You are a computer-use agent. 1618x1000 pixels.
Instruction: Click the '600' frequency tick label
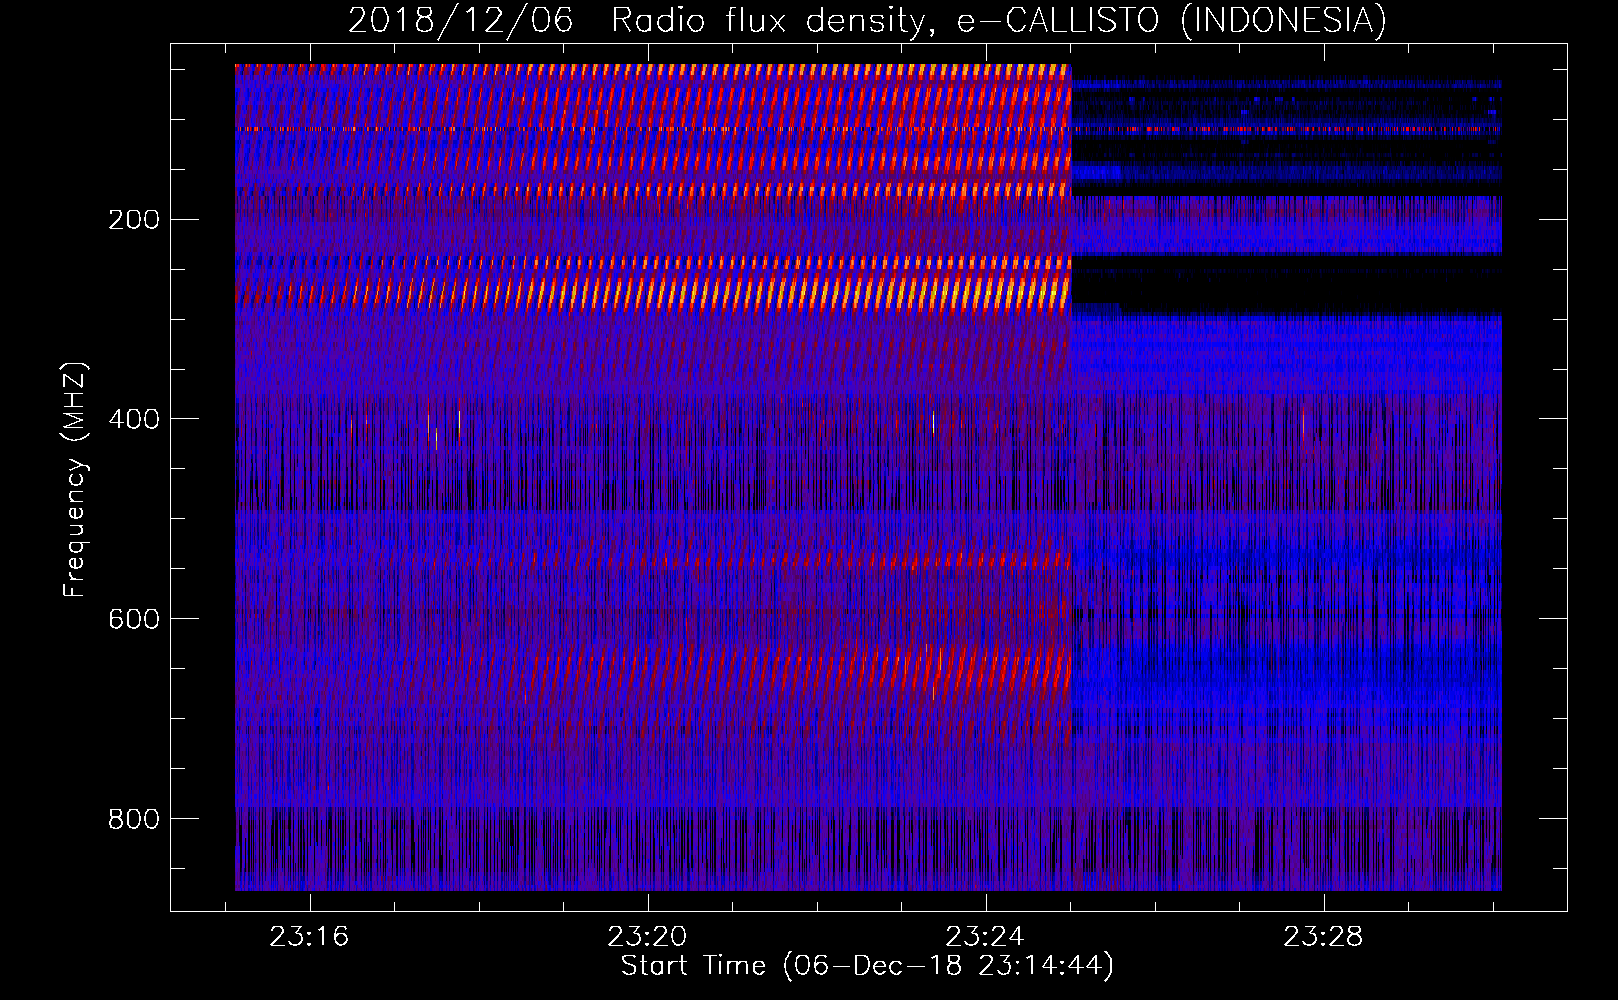point(134,619)
